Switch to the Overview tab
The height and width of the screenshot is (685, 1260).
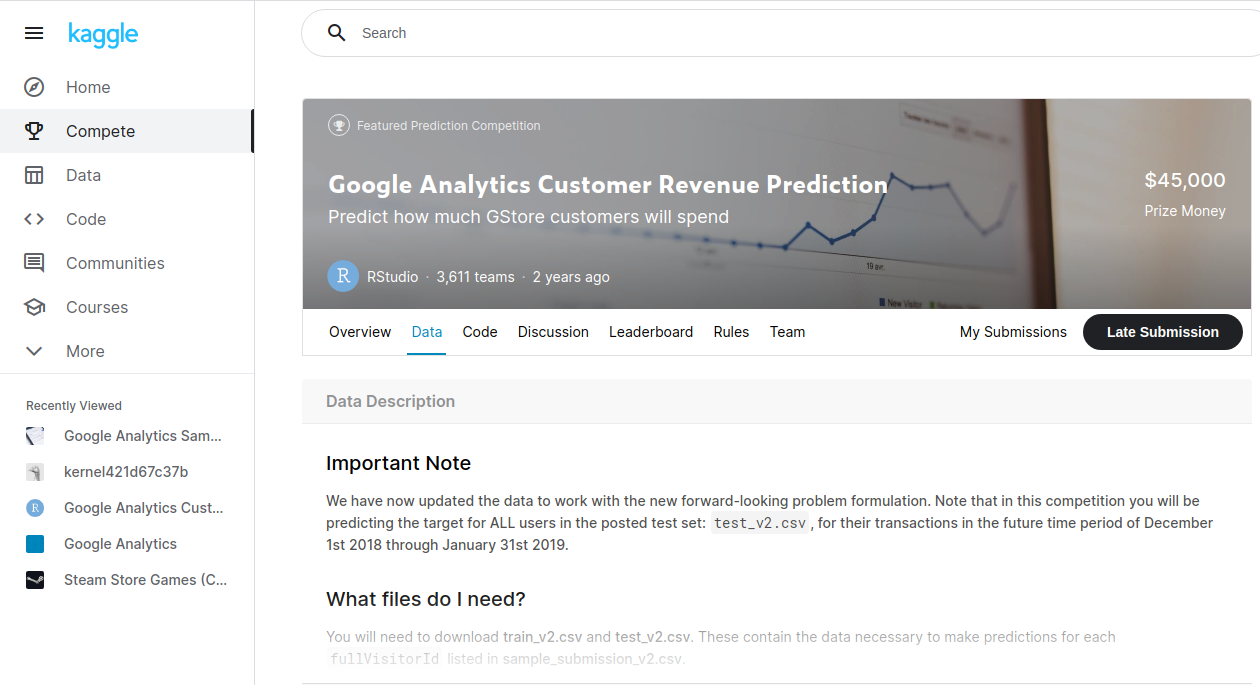[x=360, y=332]
